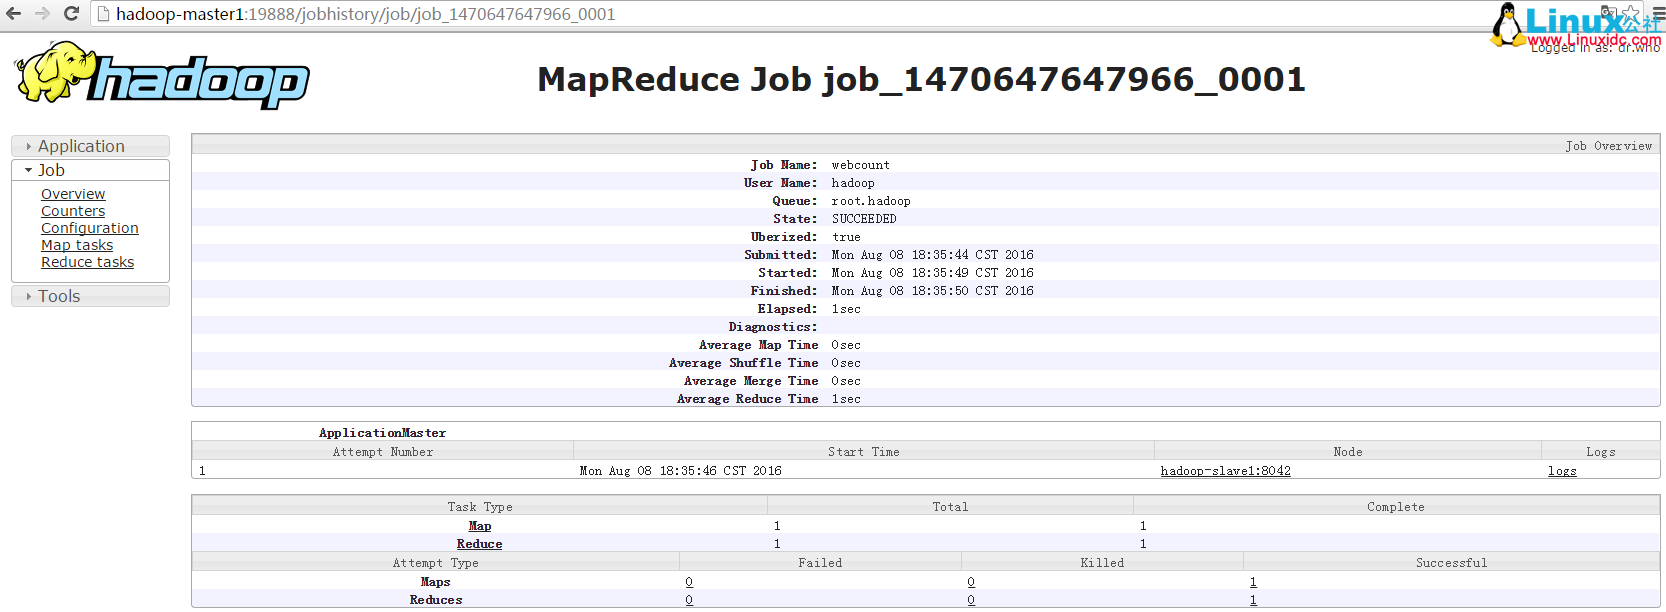Image resolution: width=1666 pixels, height=612 pixels.
Task: Click the page icon in address bar
Action: (x=103, y=14)
